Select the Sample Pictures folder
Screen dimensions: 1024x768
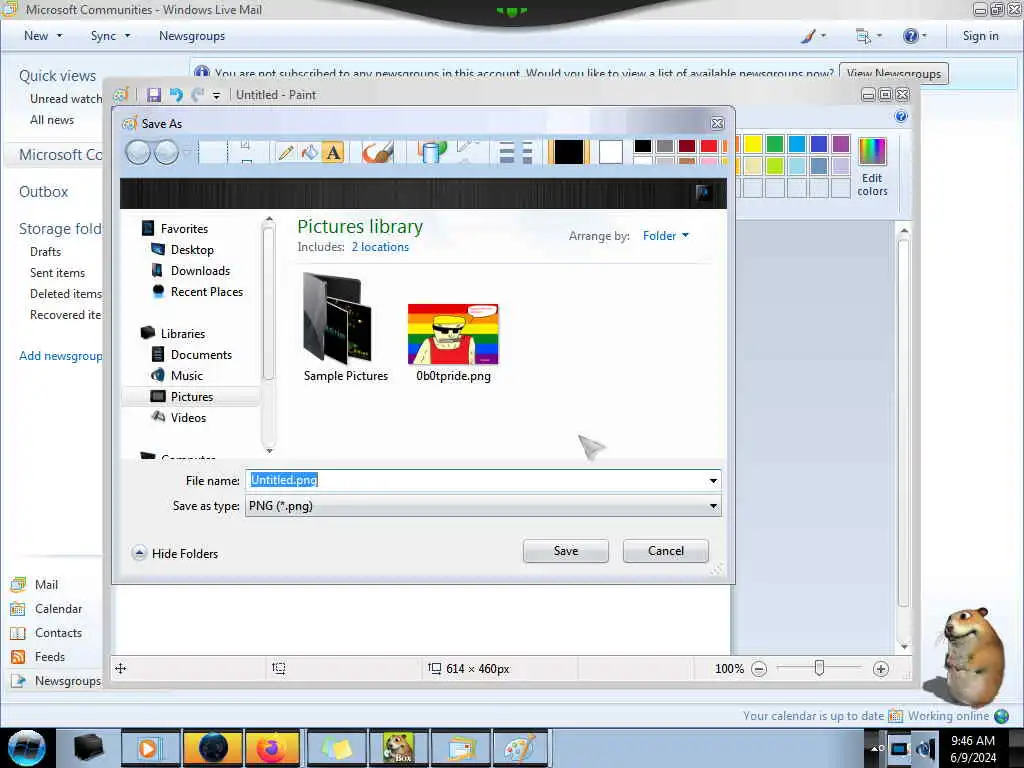(x=345, y=327)
